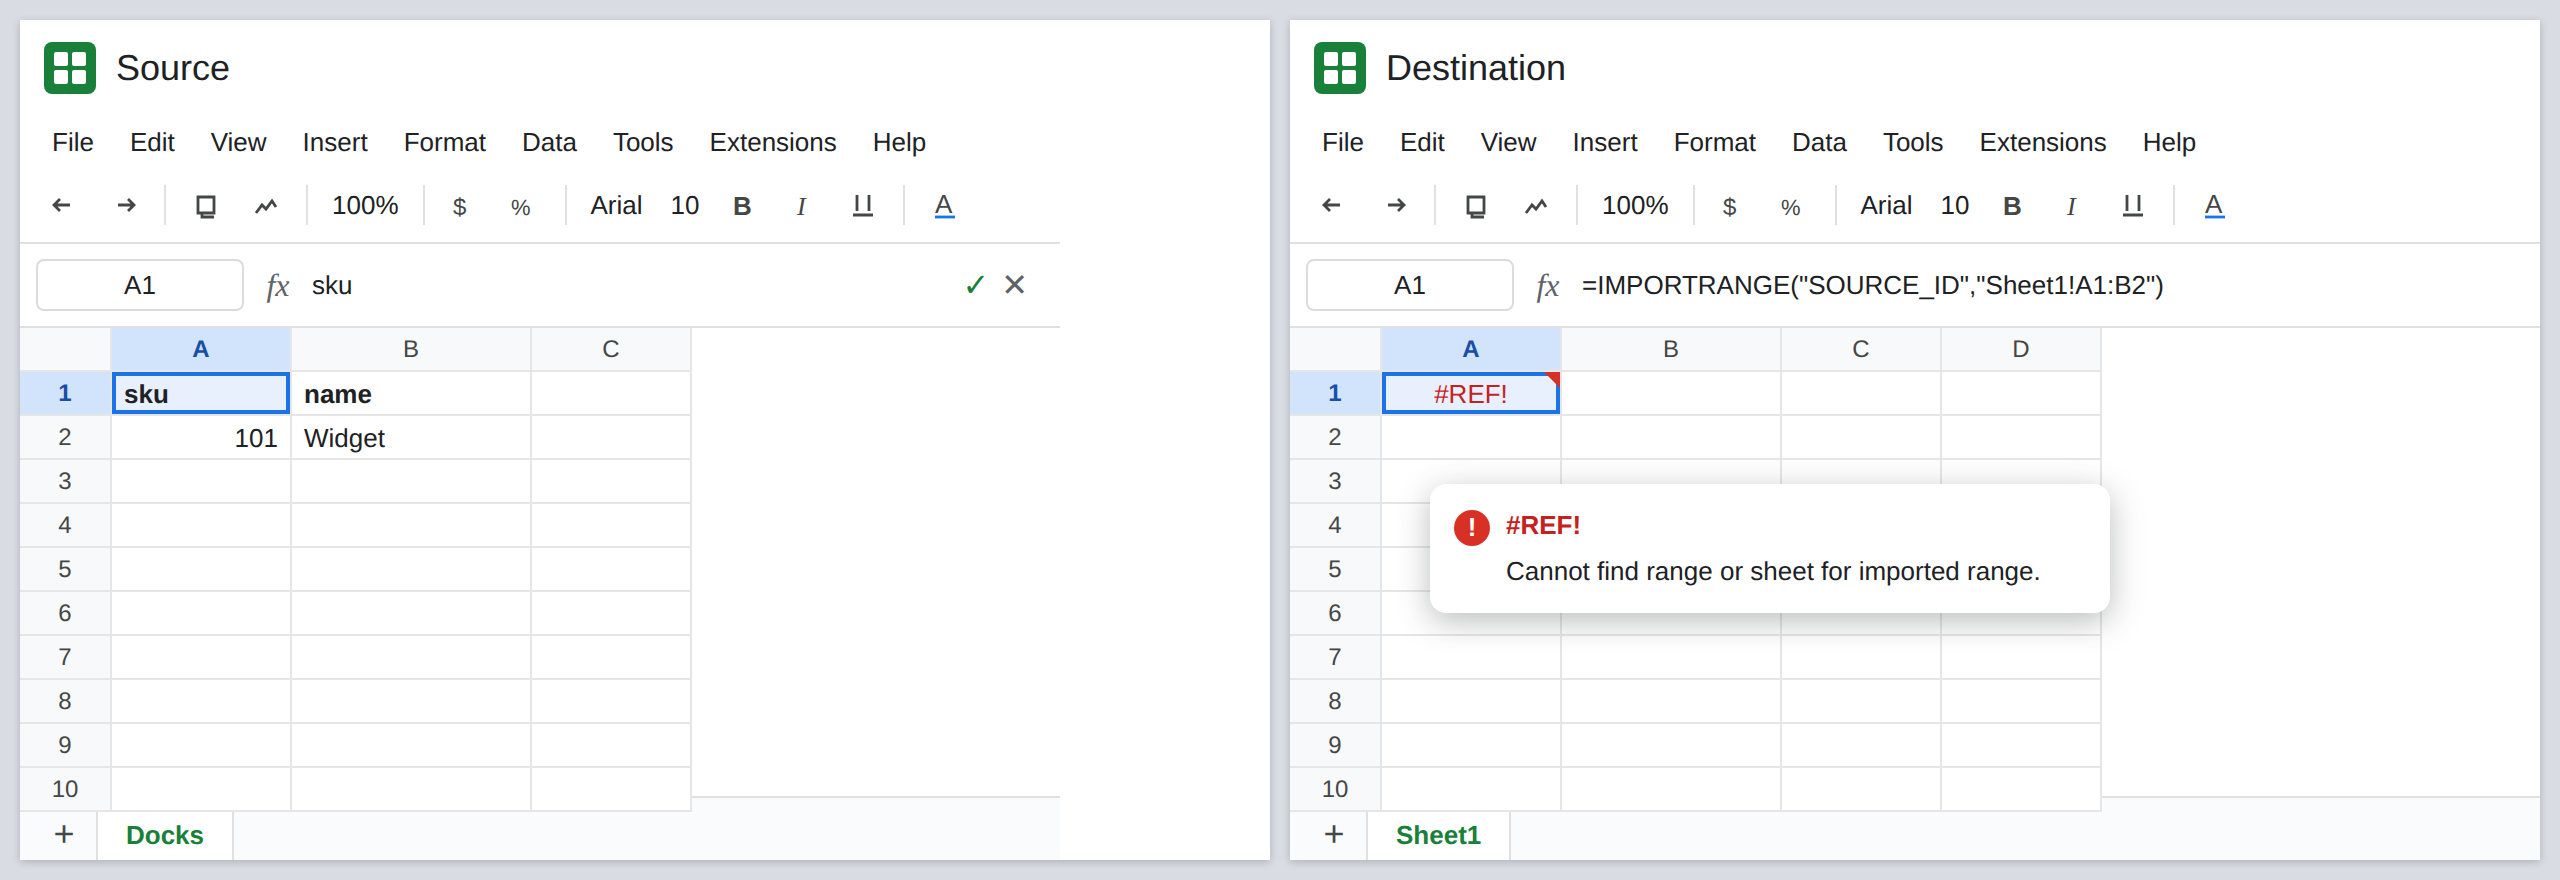Click the Source name box A1

[140, 285]
